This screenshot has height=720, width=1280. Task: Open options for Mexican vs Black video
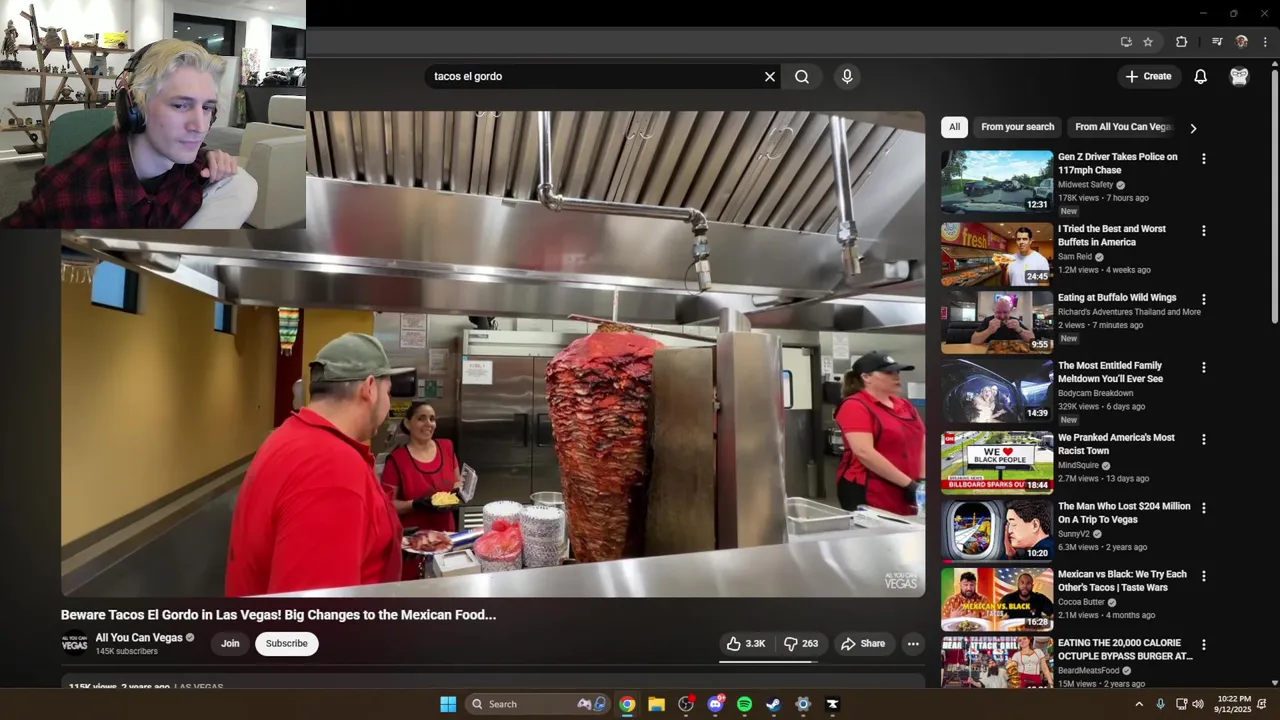tap(1204, 576)
